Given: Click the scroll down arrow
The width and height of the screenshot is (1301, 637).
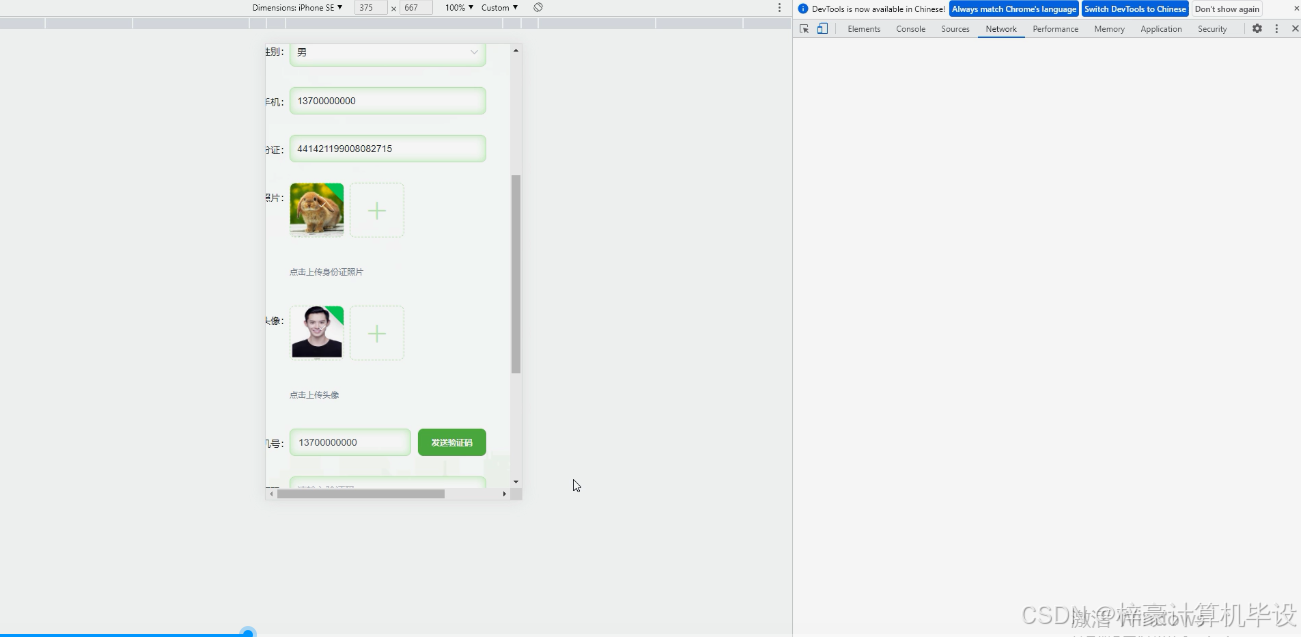Looking at the screenshot, I should pos(516,482).
